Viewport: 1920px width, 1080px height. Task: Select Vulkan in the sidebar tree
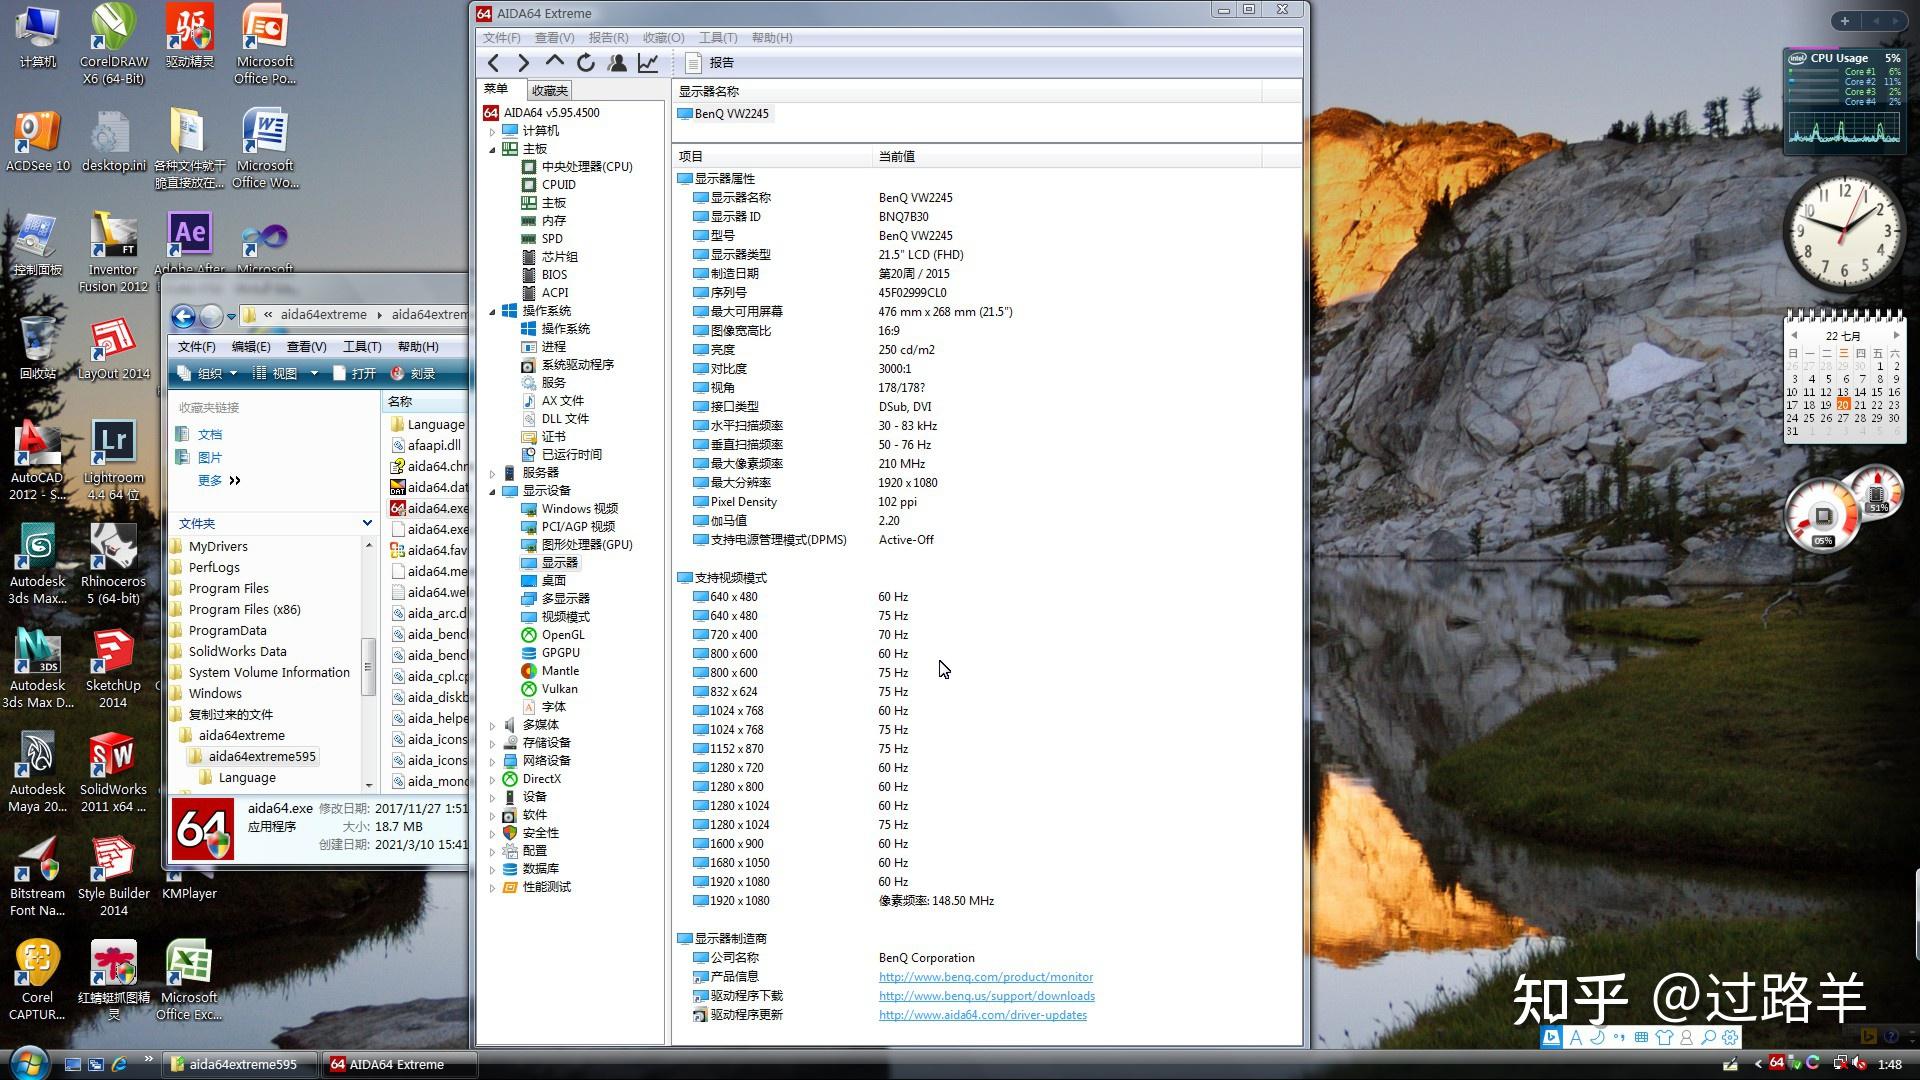coord(559,688)
